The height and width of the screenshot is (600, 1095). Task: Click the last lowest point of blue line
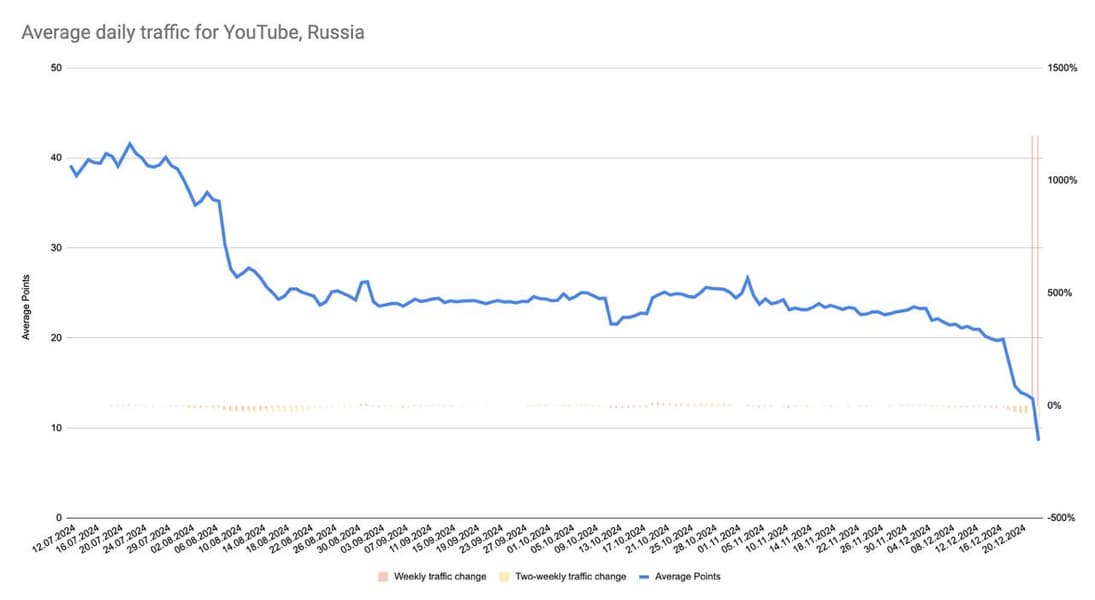tap(1039, 439)
